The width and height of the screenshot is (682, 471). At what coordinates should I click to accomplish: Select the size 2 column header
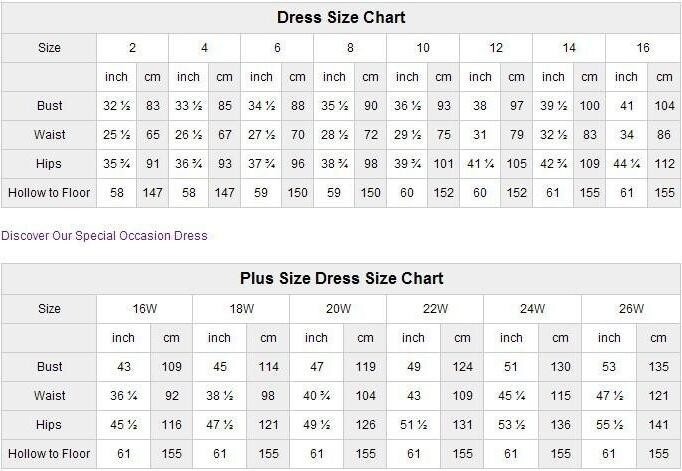pos(132,48)
